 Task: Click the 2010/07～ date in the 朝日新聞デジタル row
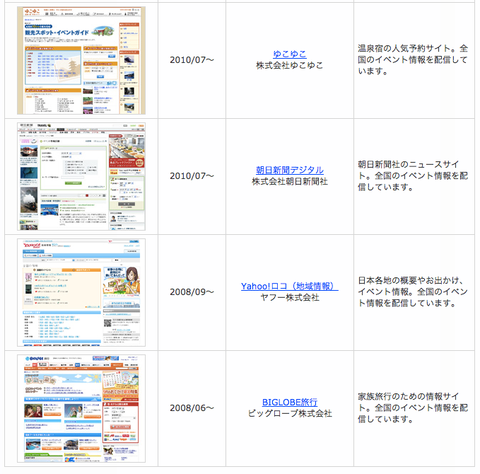(x=192, y=176)
